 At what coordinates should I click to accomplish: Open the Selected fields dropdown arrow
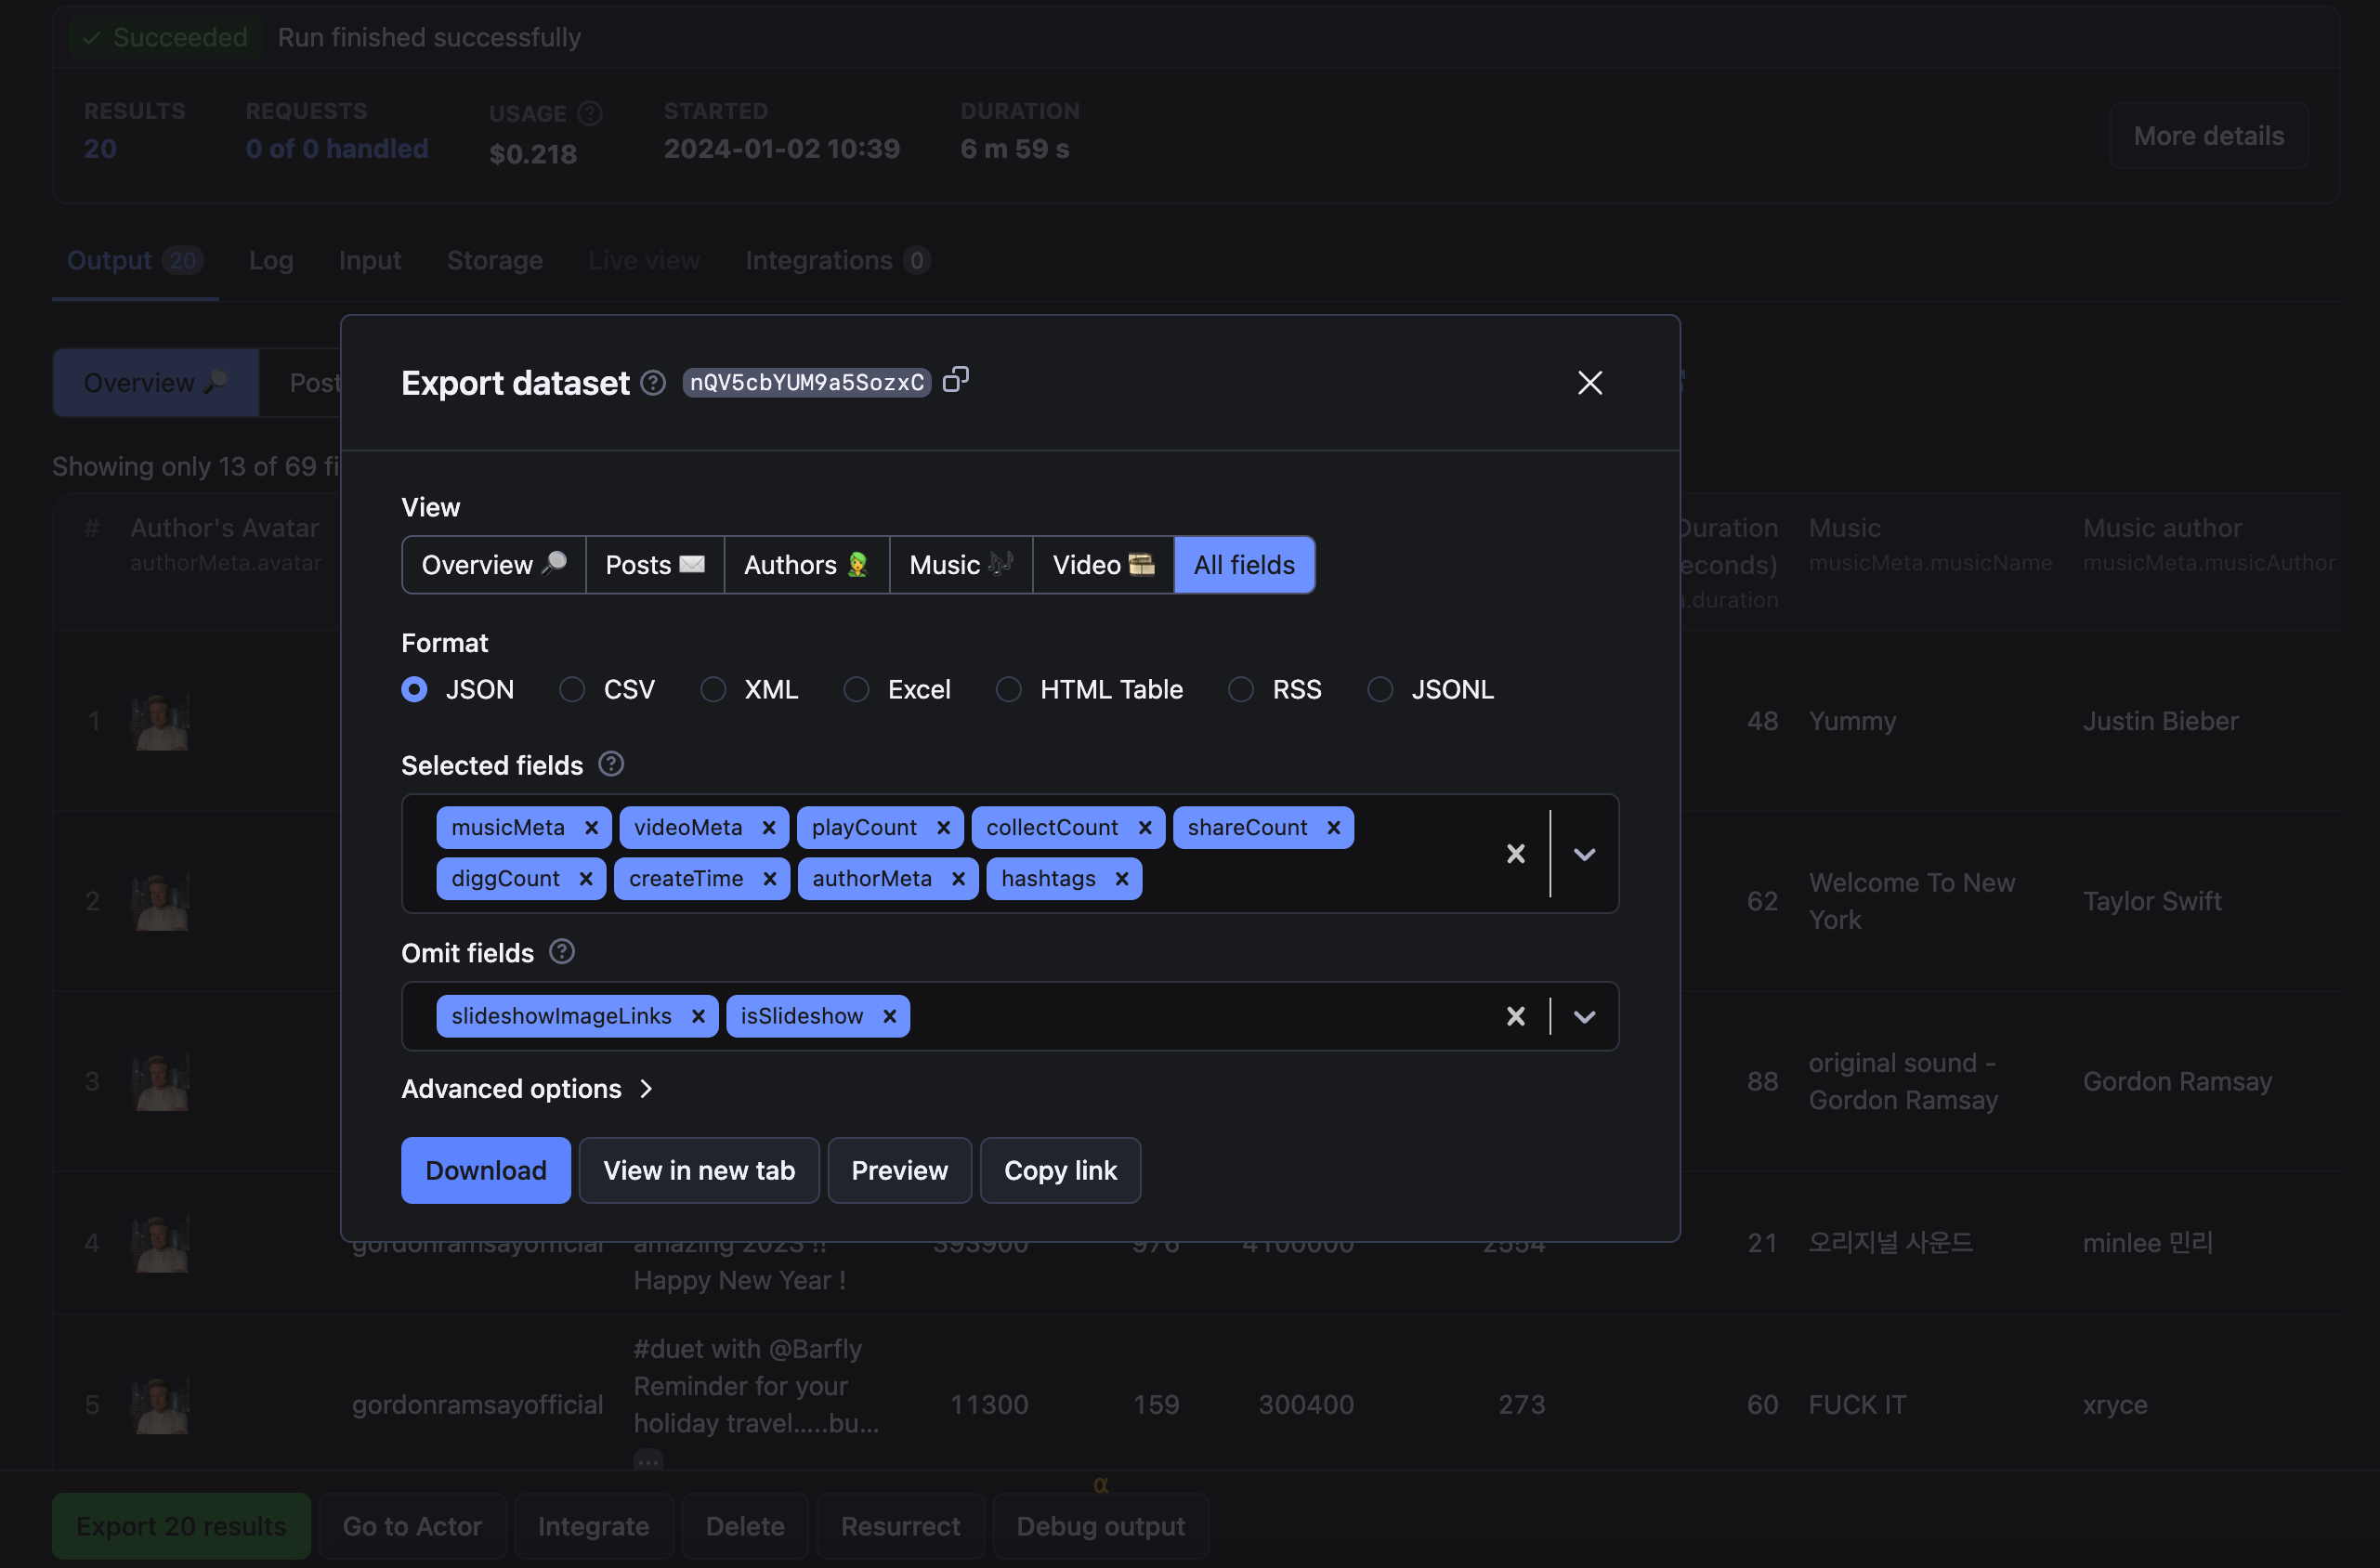click(x=1584, y=853)
